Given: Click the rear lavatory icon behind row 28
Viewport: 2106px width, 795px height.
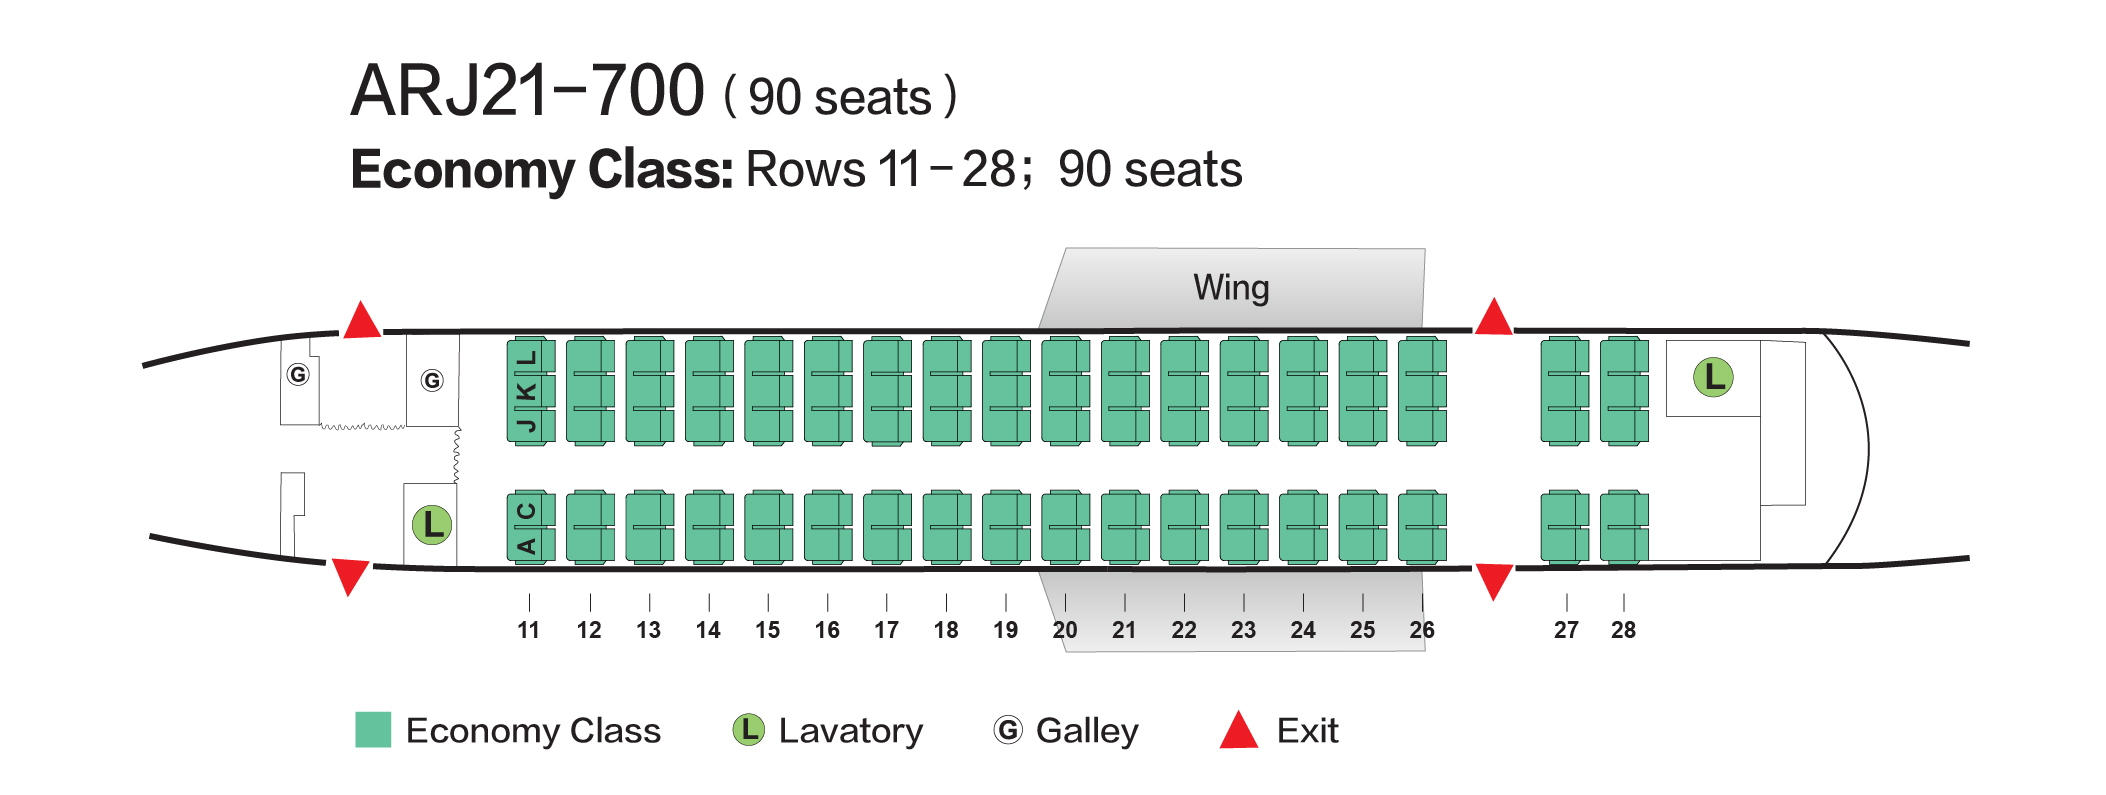Looking at the screenshot, I should click(x=1713, y=377).
